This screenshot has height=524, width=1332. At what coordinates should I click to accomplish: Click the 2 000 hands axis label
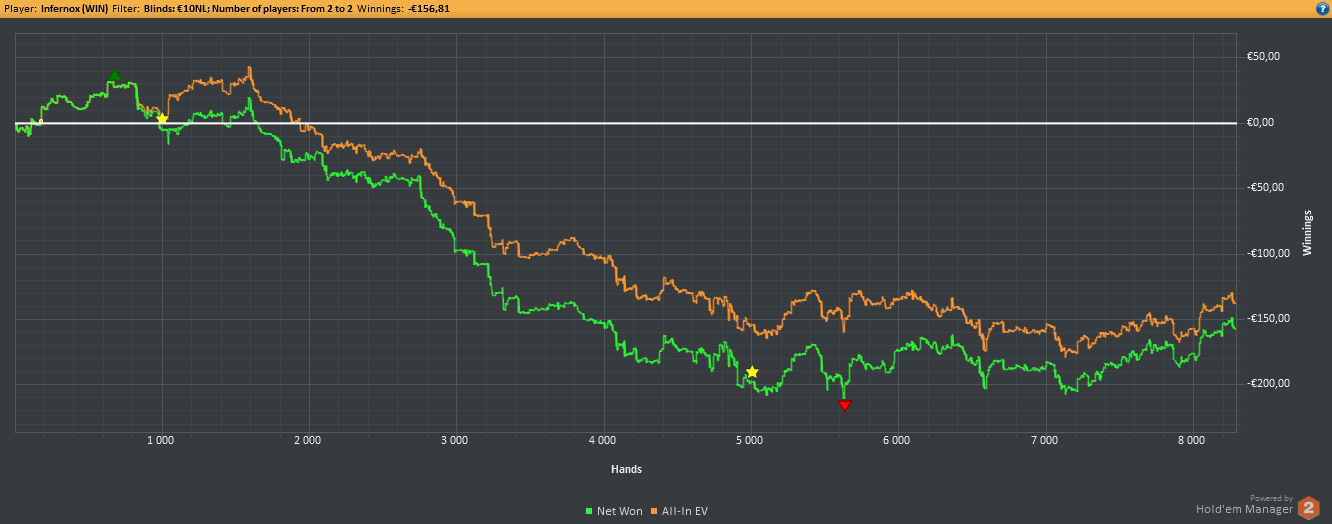point(309,440)
